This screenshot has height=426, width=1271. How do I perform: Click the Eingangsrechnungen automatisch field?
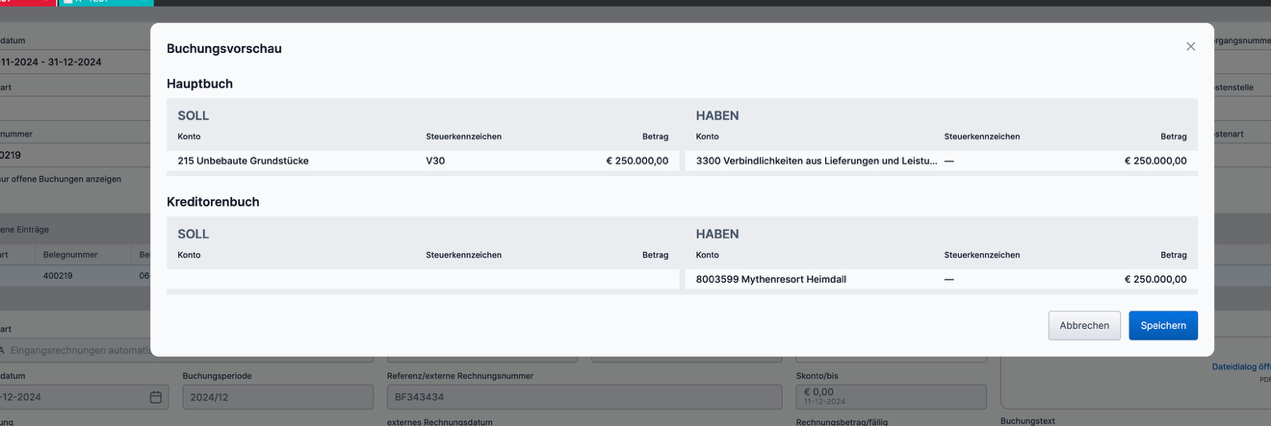pos(80,351)
